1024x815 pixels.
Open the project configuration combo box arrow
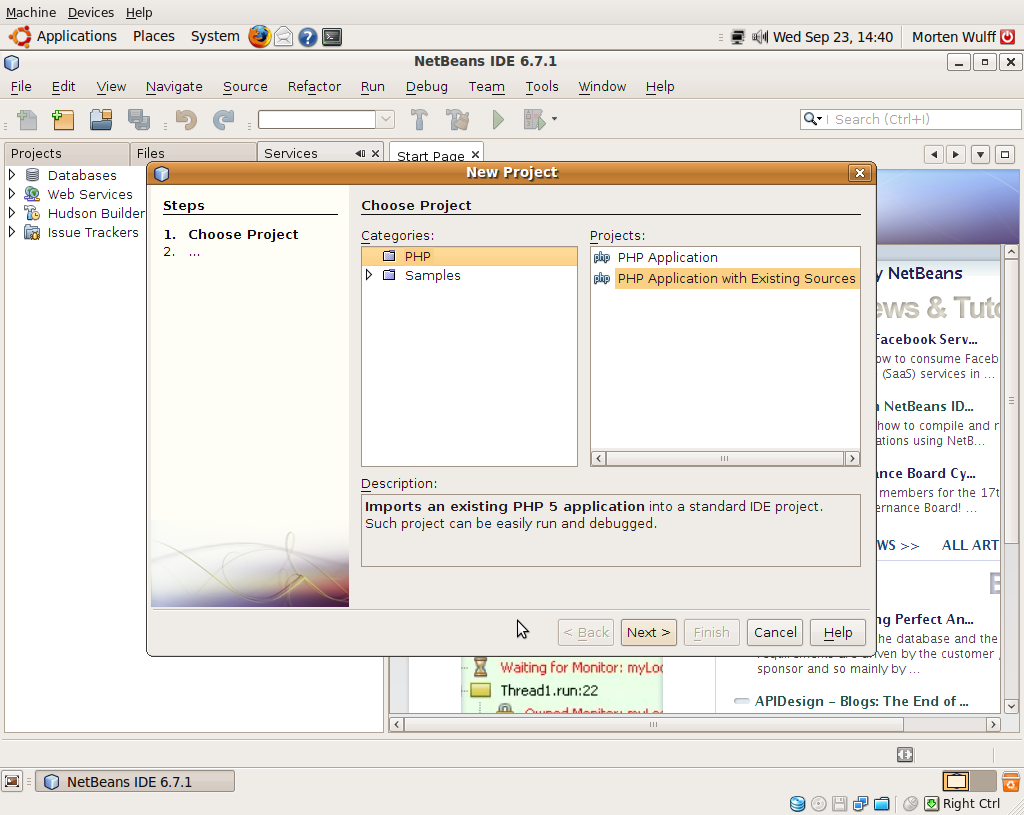pyautogui.click(x=385, y=120)
